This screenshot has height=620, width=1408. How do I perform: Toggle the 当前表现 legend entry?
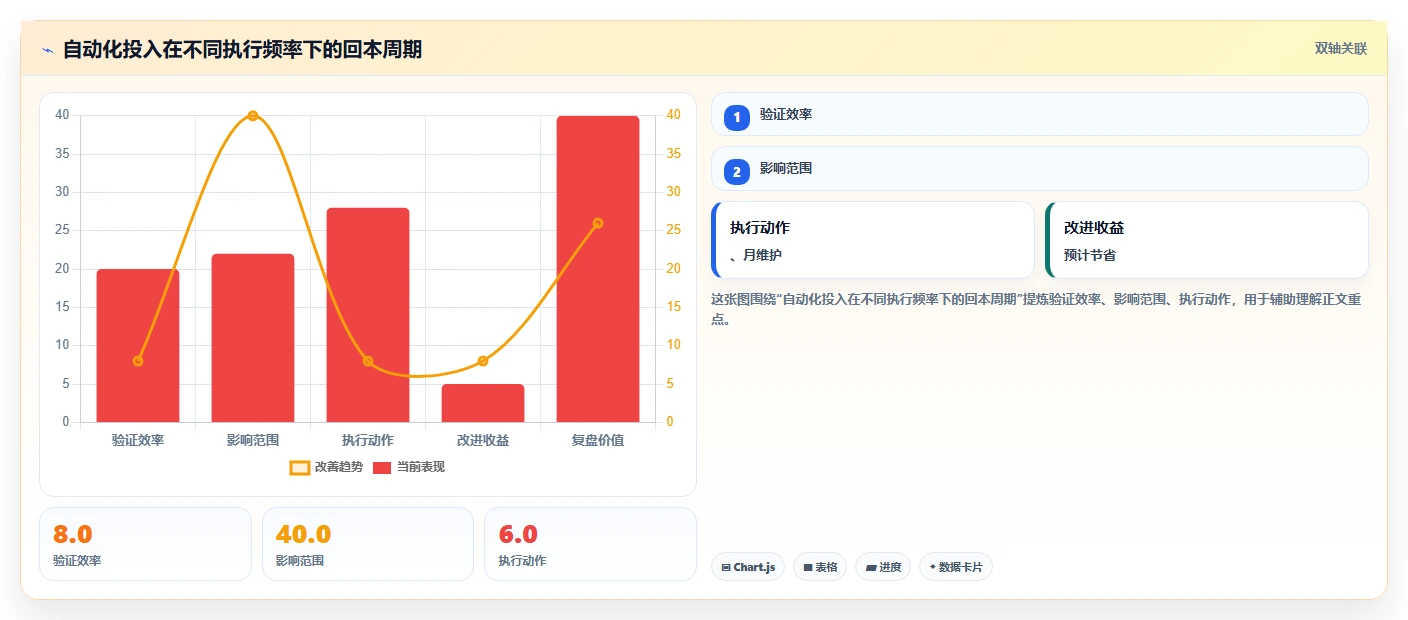pos(408,467)
